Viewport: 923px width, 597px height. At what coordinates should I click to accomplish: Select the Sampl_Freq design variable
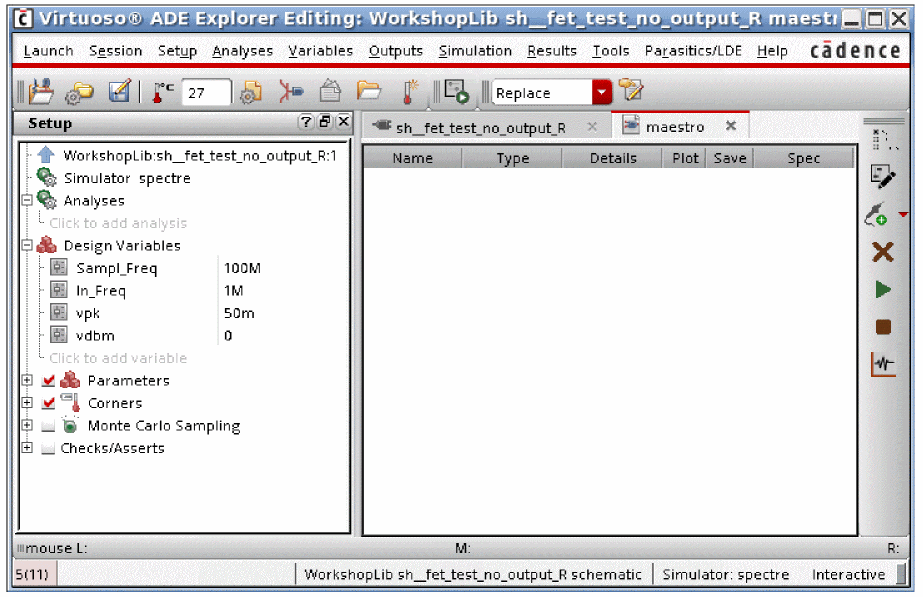point(117,268)
